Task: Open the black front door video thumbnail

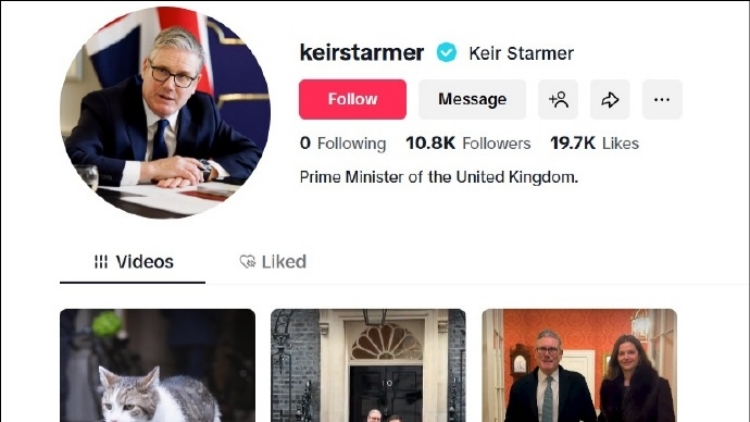Action: 368,365
